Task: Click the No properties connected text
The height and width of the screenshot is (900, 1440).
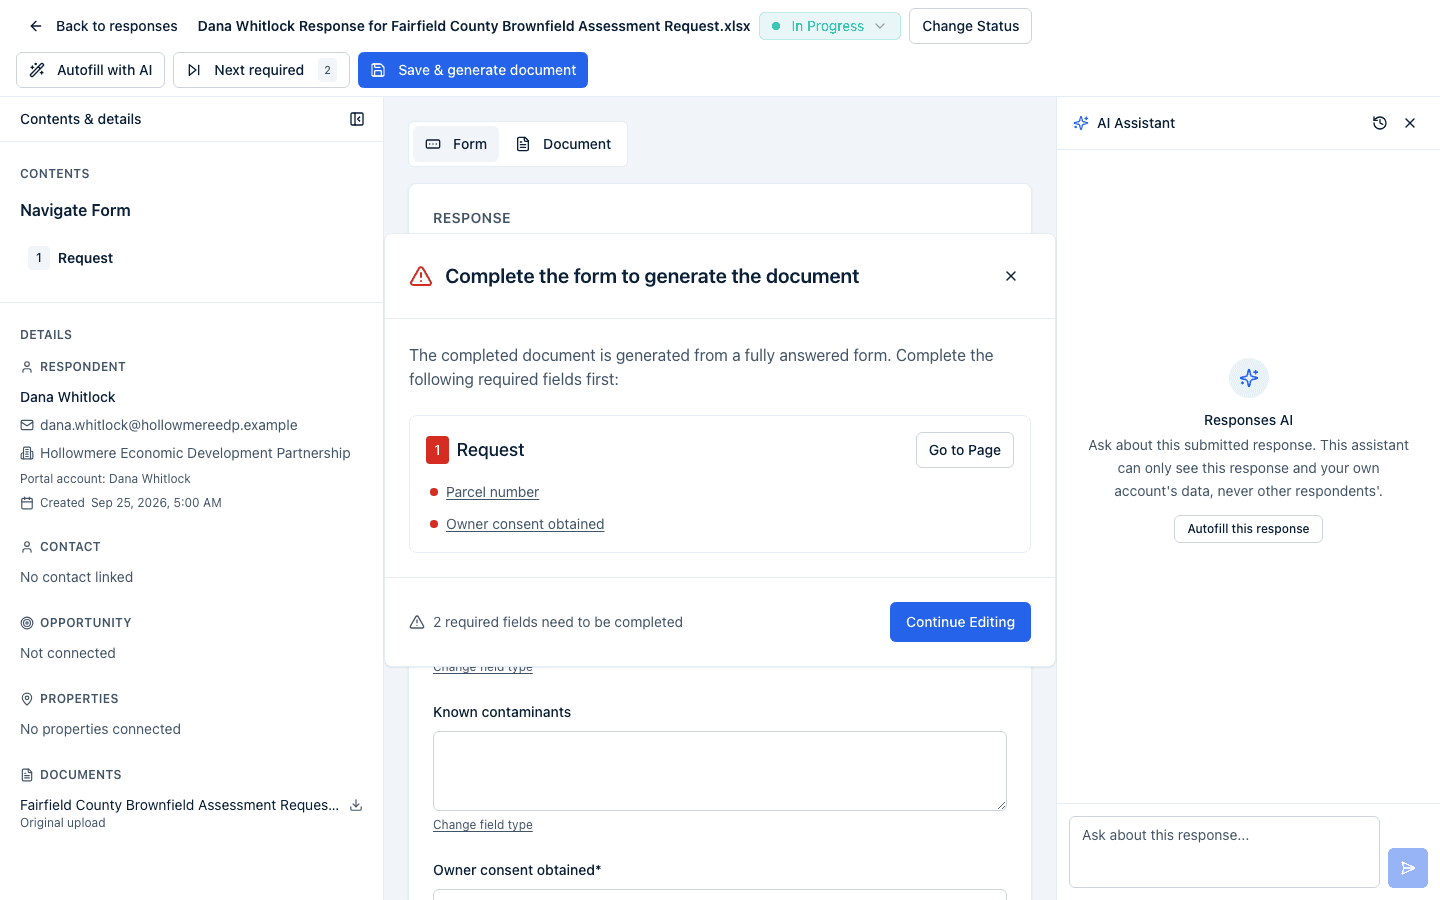Action: tap(100, 729)
